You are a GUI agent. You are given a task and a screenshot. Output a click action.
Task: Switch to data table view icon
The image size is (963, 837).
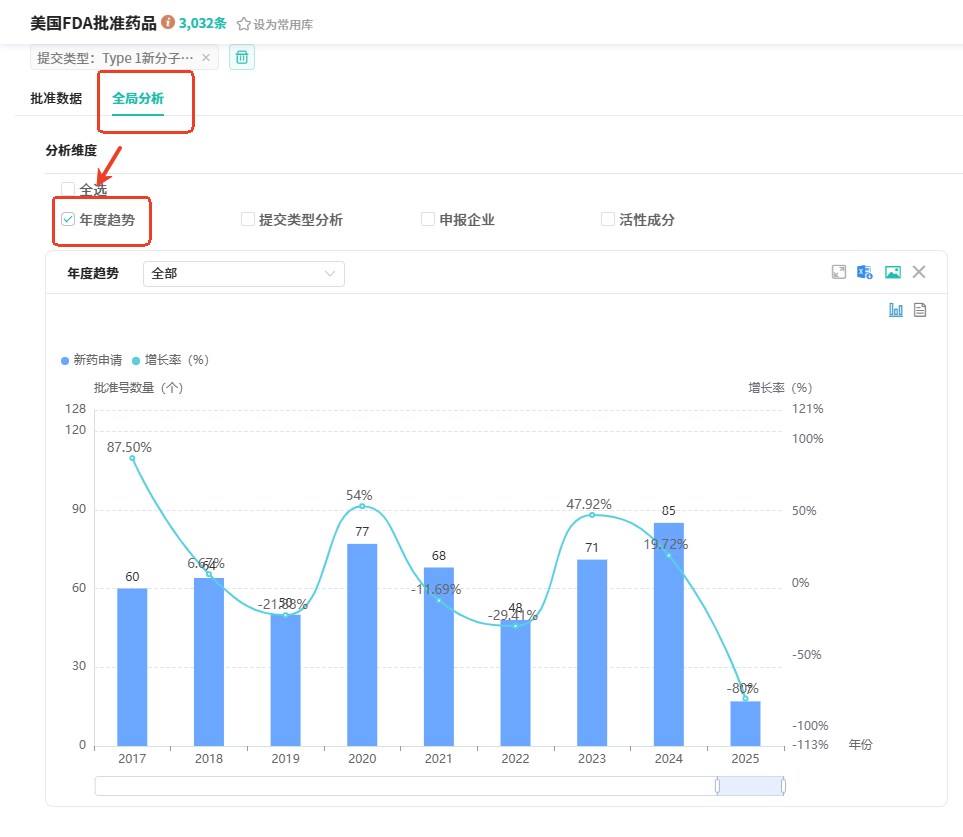pos(920,310)
